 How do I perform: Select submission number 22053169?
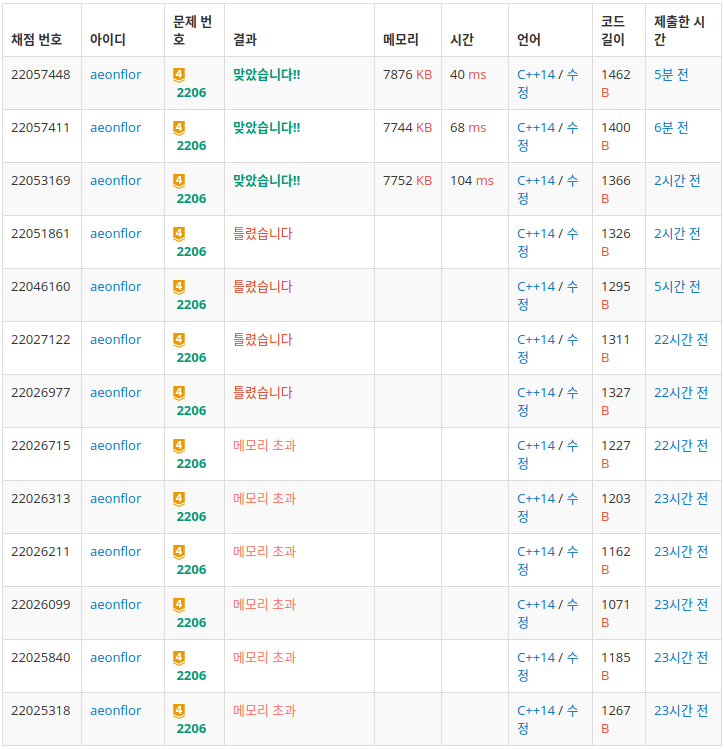pos(41,181)
